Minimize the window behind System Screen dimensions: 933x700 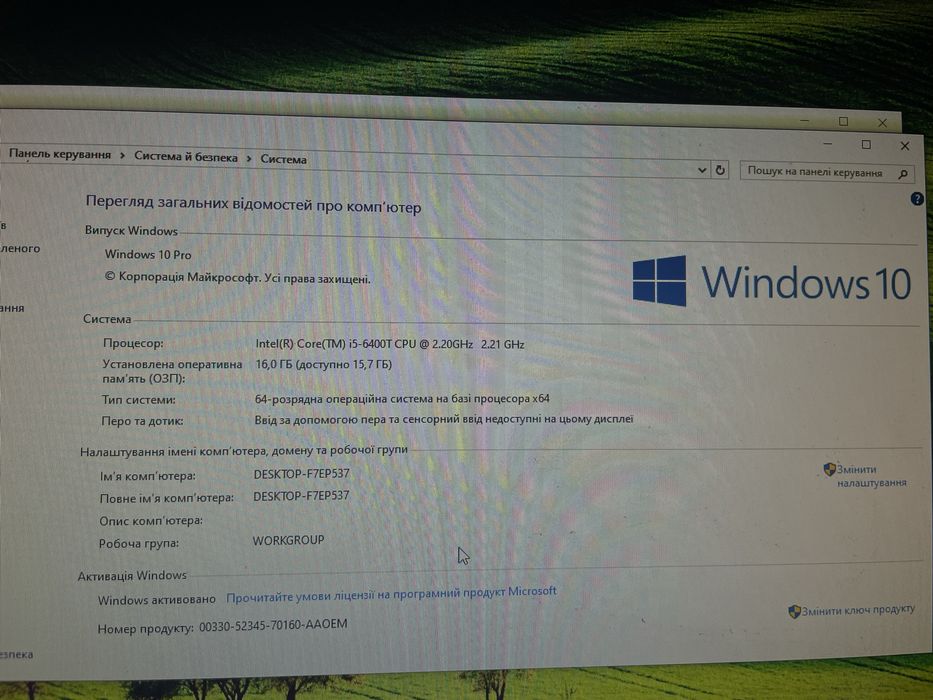coord(805,121)
